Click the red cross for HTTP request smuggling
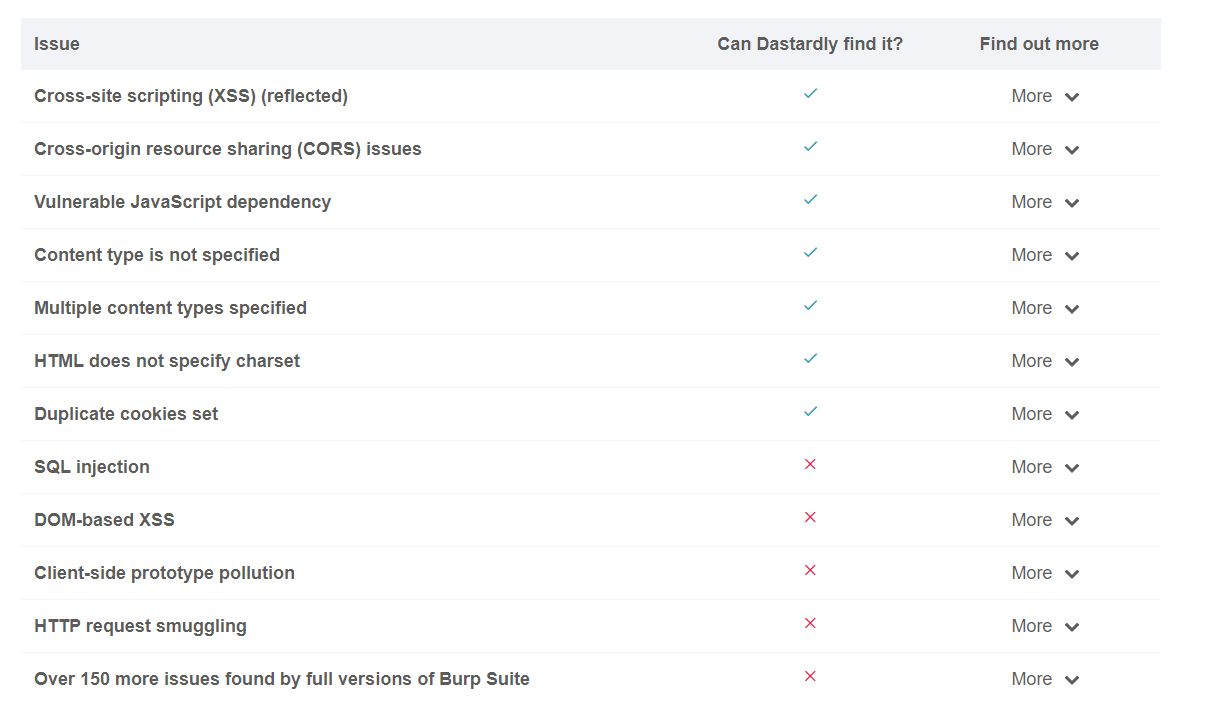Screen dimensions: 1207x724 [810, 624]
